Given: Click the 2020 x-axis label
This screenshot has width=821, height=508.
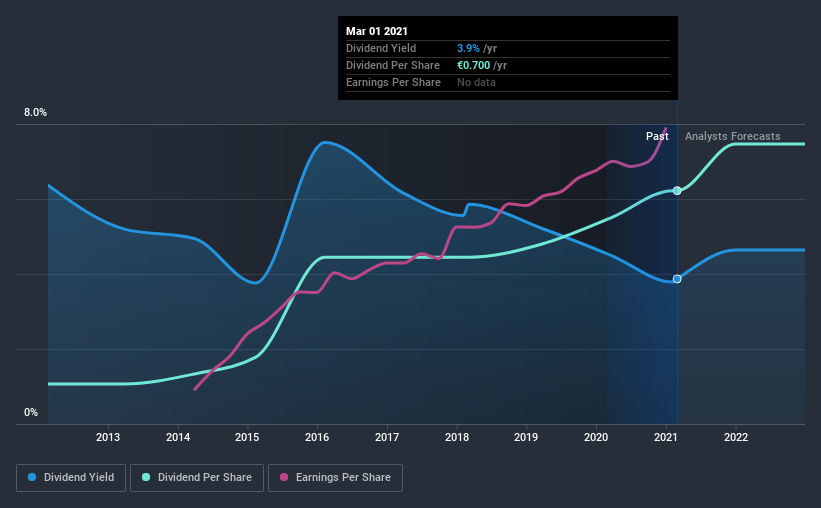Looking at the screenshot, I should point(596,437).
